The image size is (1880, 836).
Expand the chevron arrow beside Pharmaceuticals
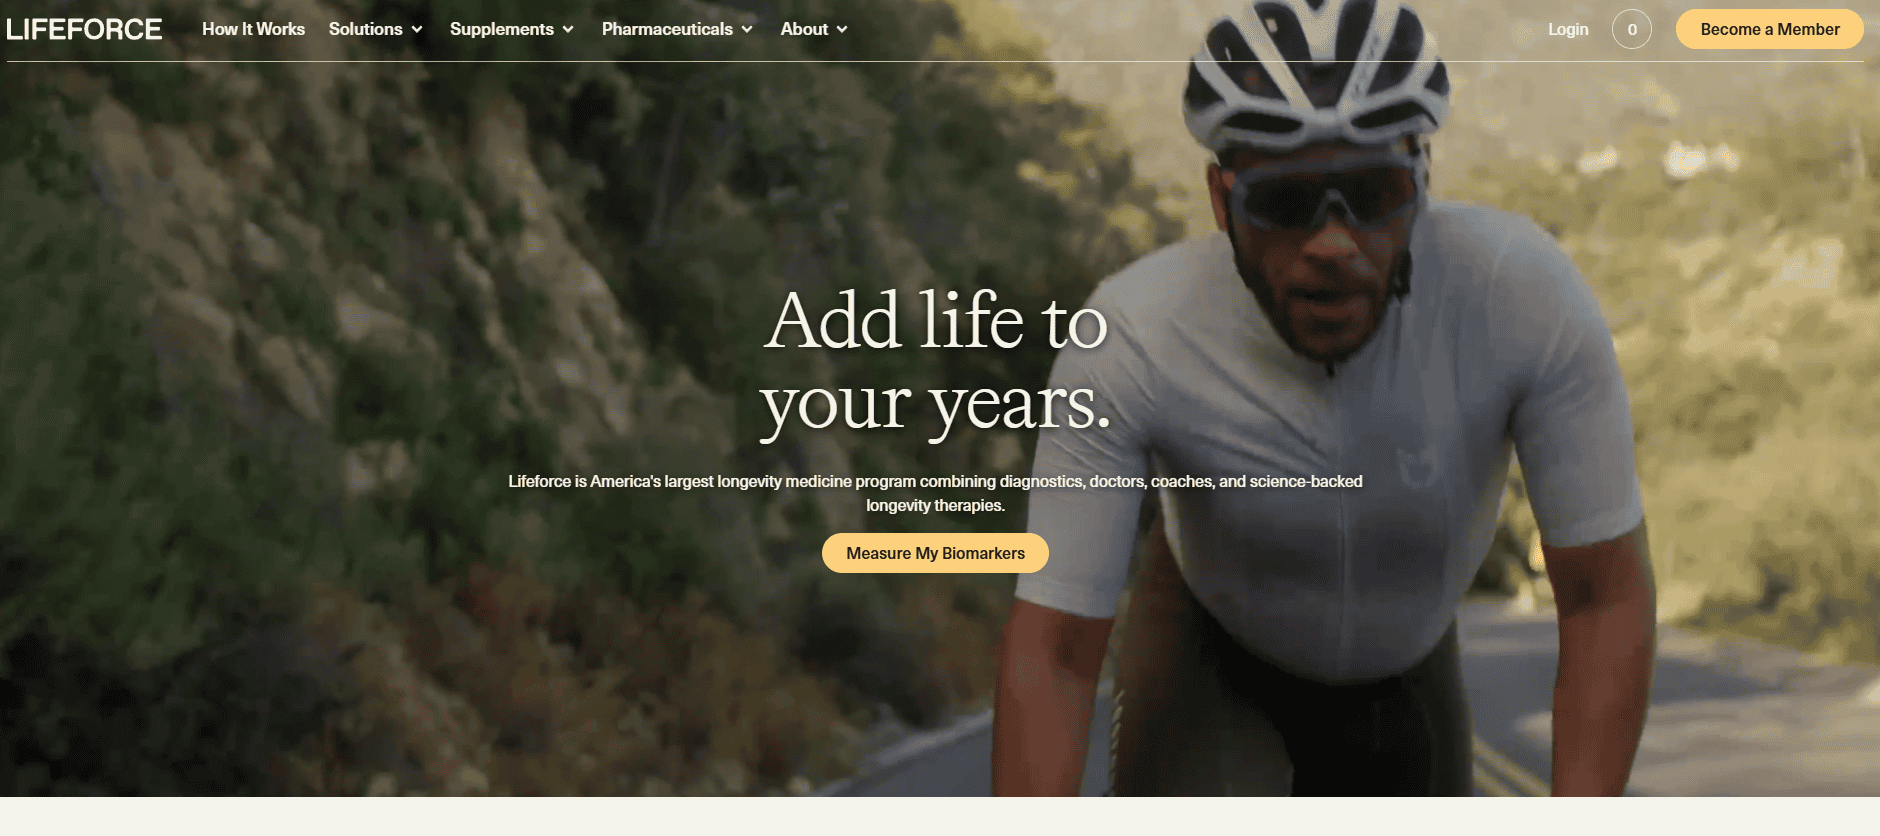click(x=747, y=30)
